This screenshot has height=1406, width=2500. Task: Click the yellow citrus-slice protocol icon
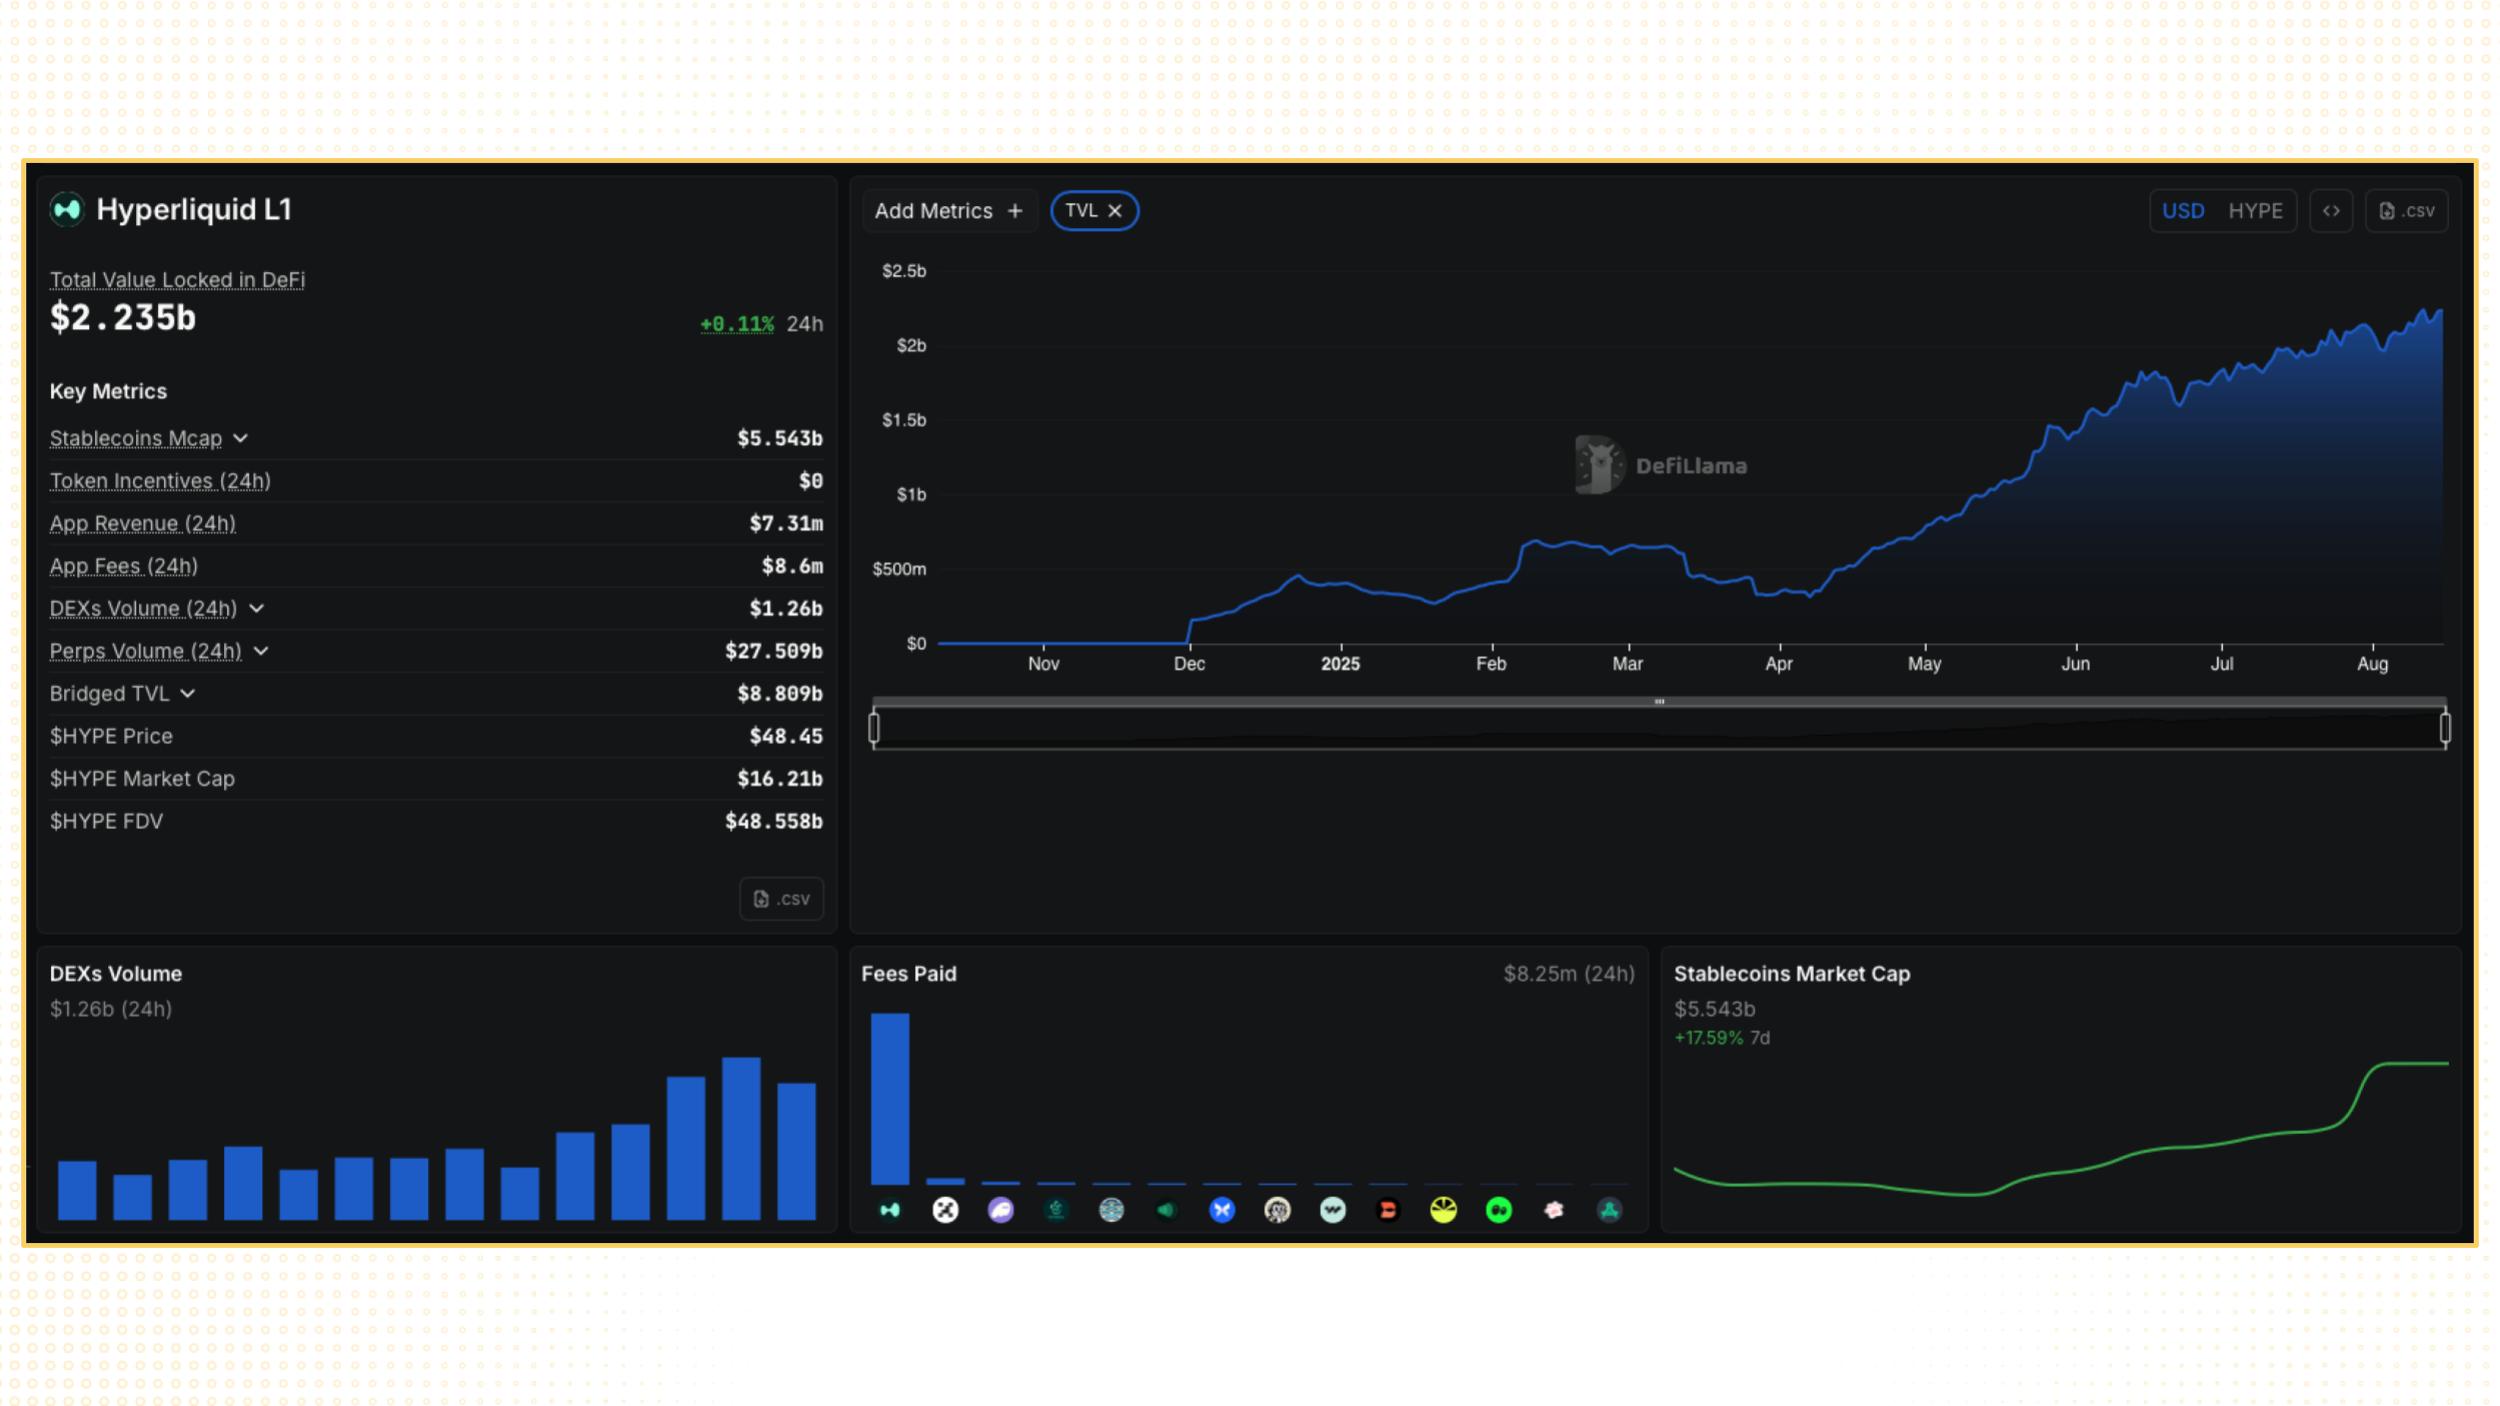point(1443,1210)
